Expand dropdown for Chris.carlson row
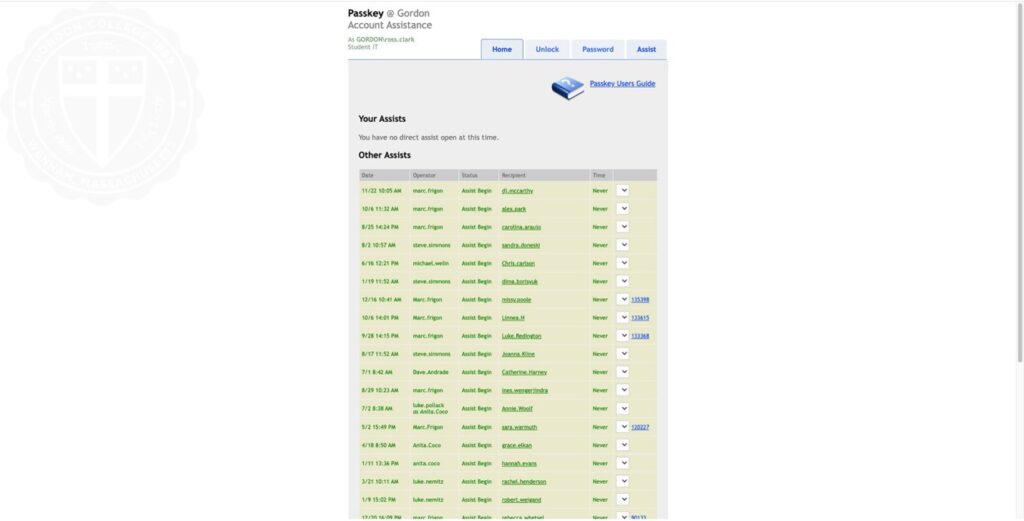The height and width of the screenshot is (521, 1024). (x=623, y=263)
